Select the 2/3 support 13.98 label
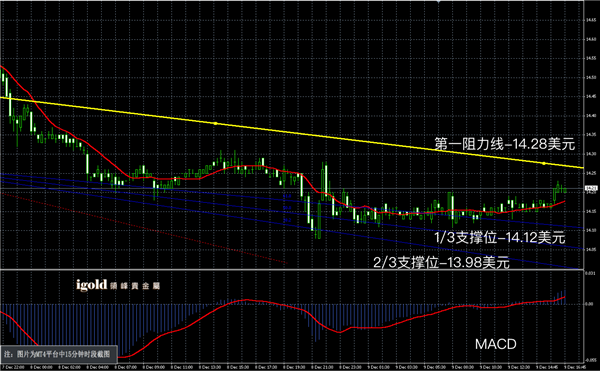Screen dimensions: 600x371 441,263
